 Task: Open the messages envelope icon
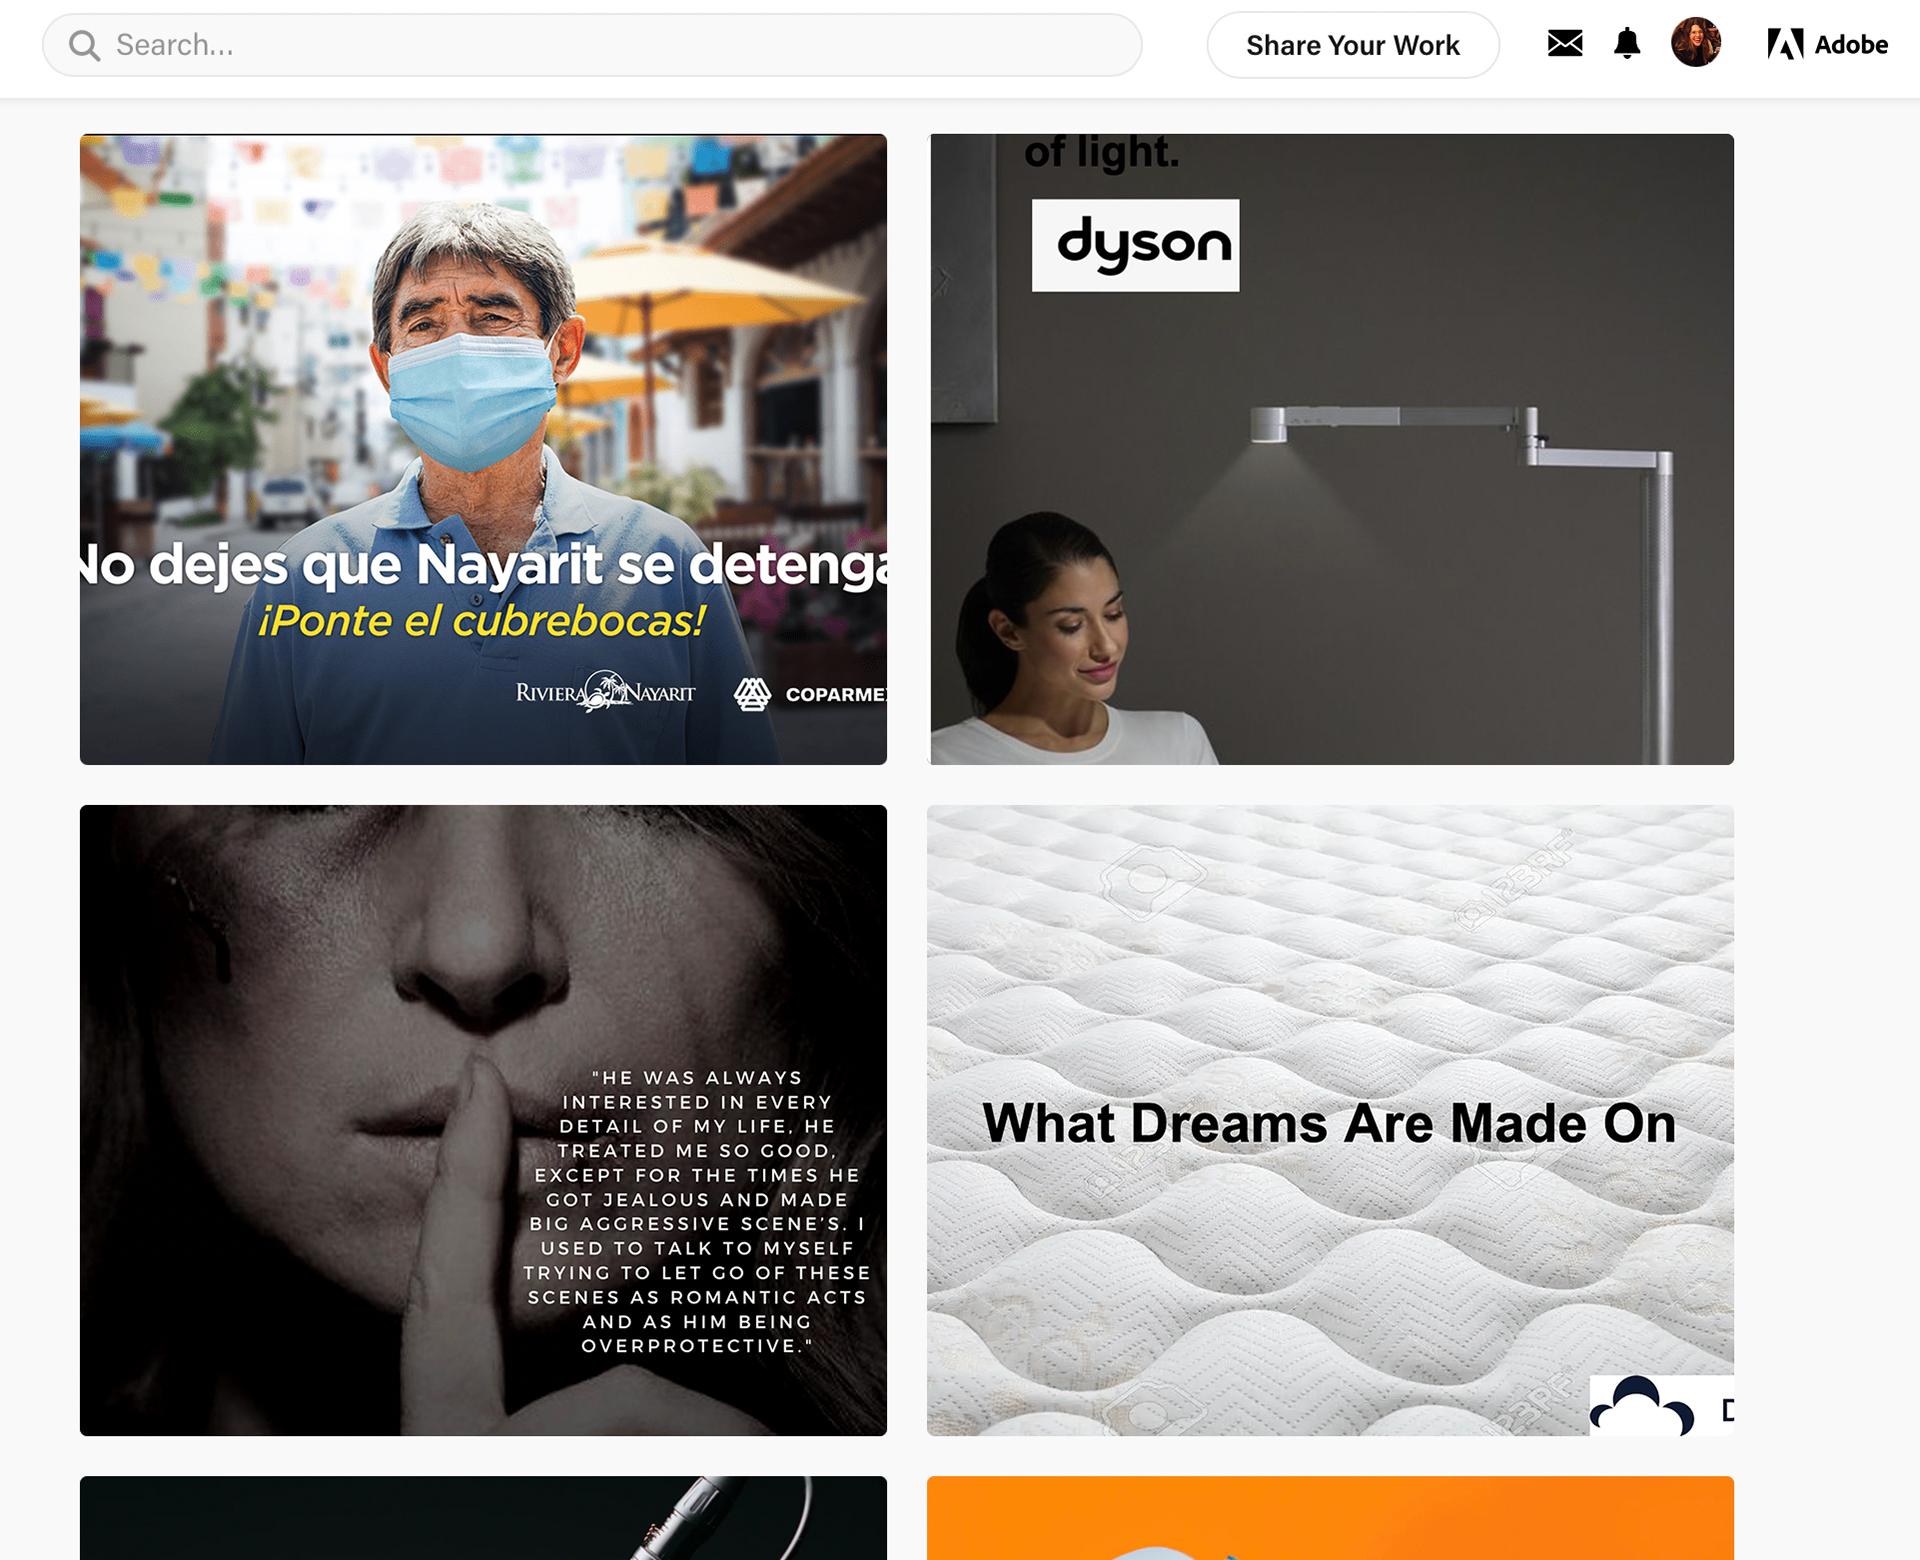(x=1565, y=44)
